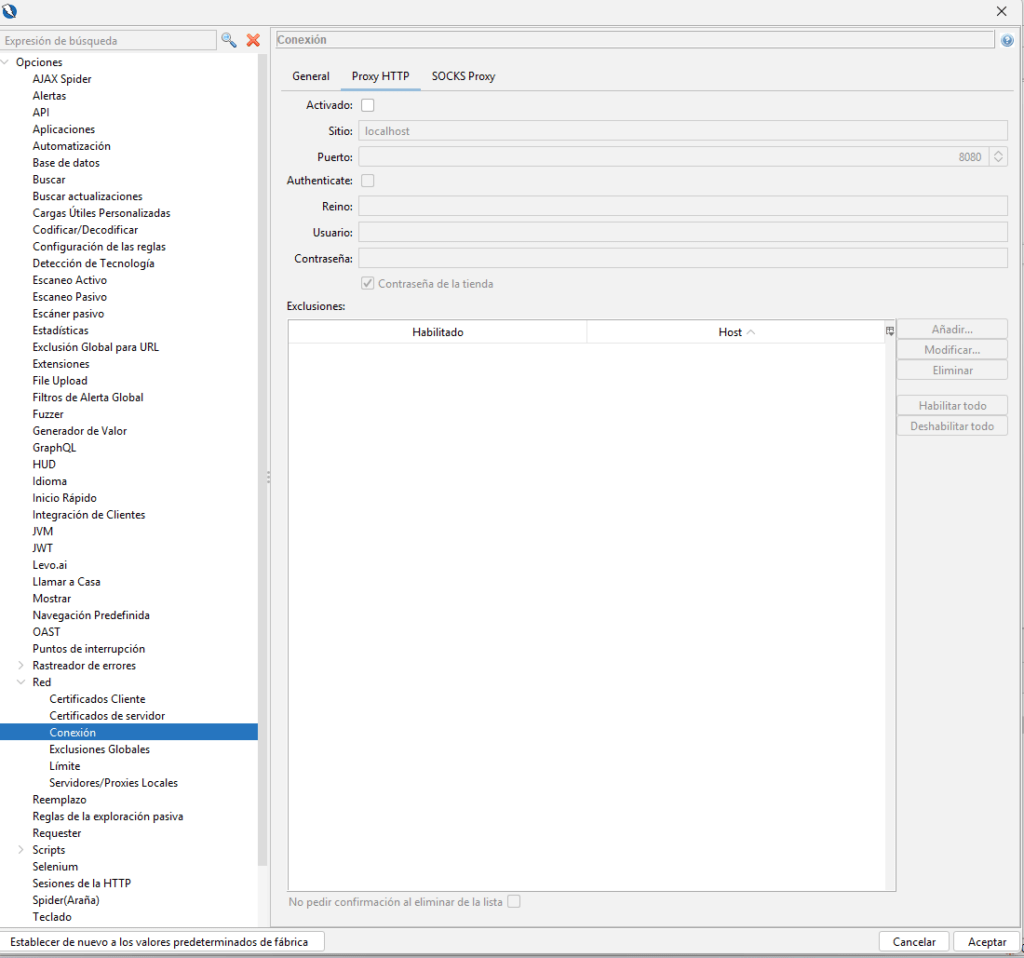The image size is (1024, 958).
Task: Switch to the General tab
Action: click(310, 76)
